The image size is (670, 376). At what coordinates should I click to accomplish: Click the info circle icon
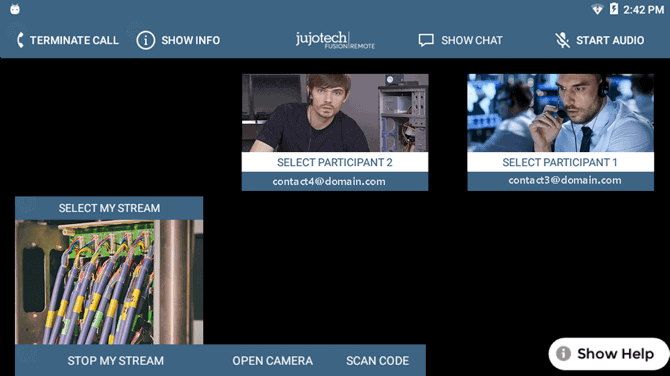[x=146, y=40]
